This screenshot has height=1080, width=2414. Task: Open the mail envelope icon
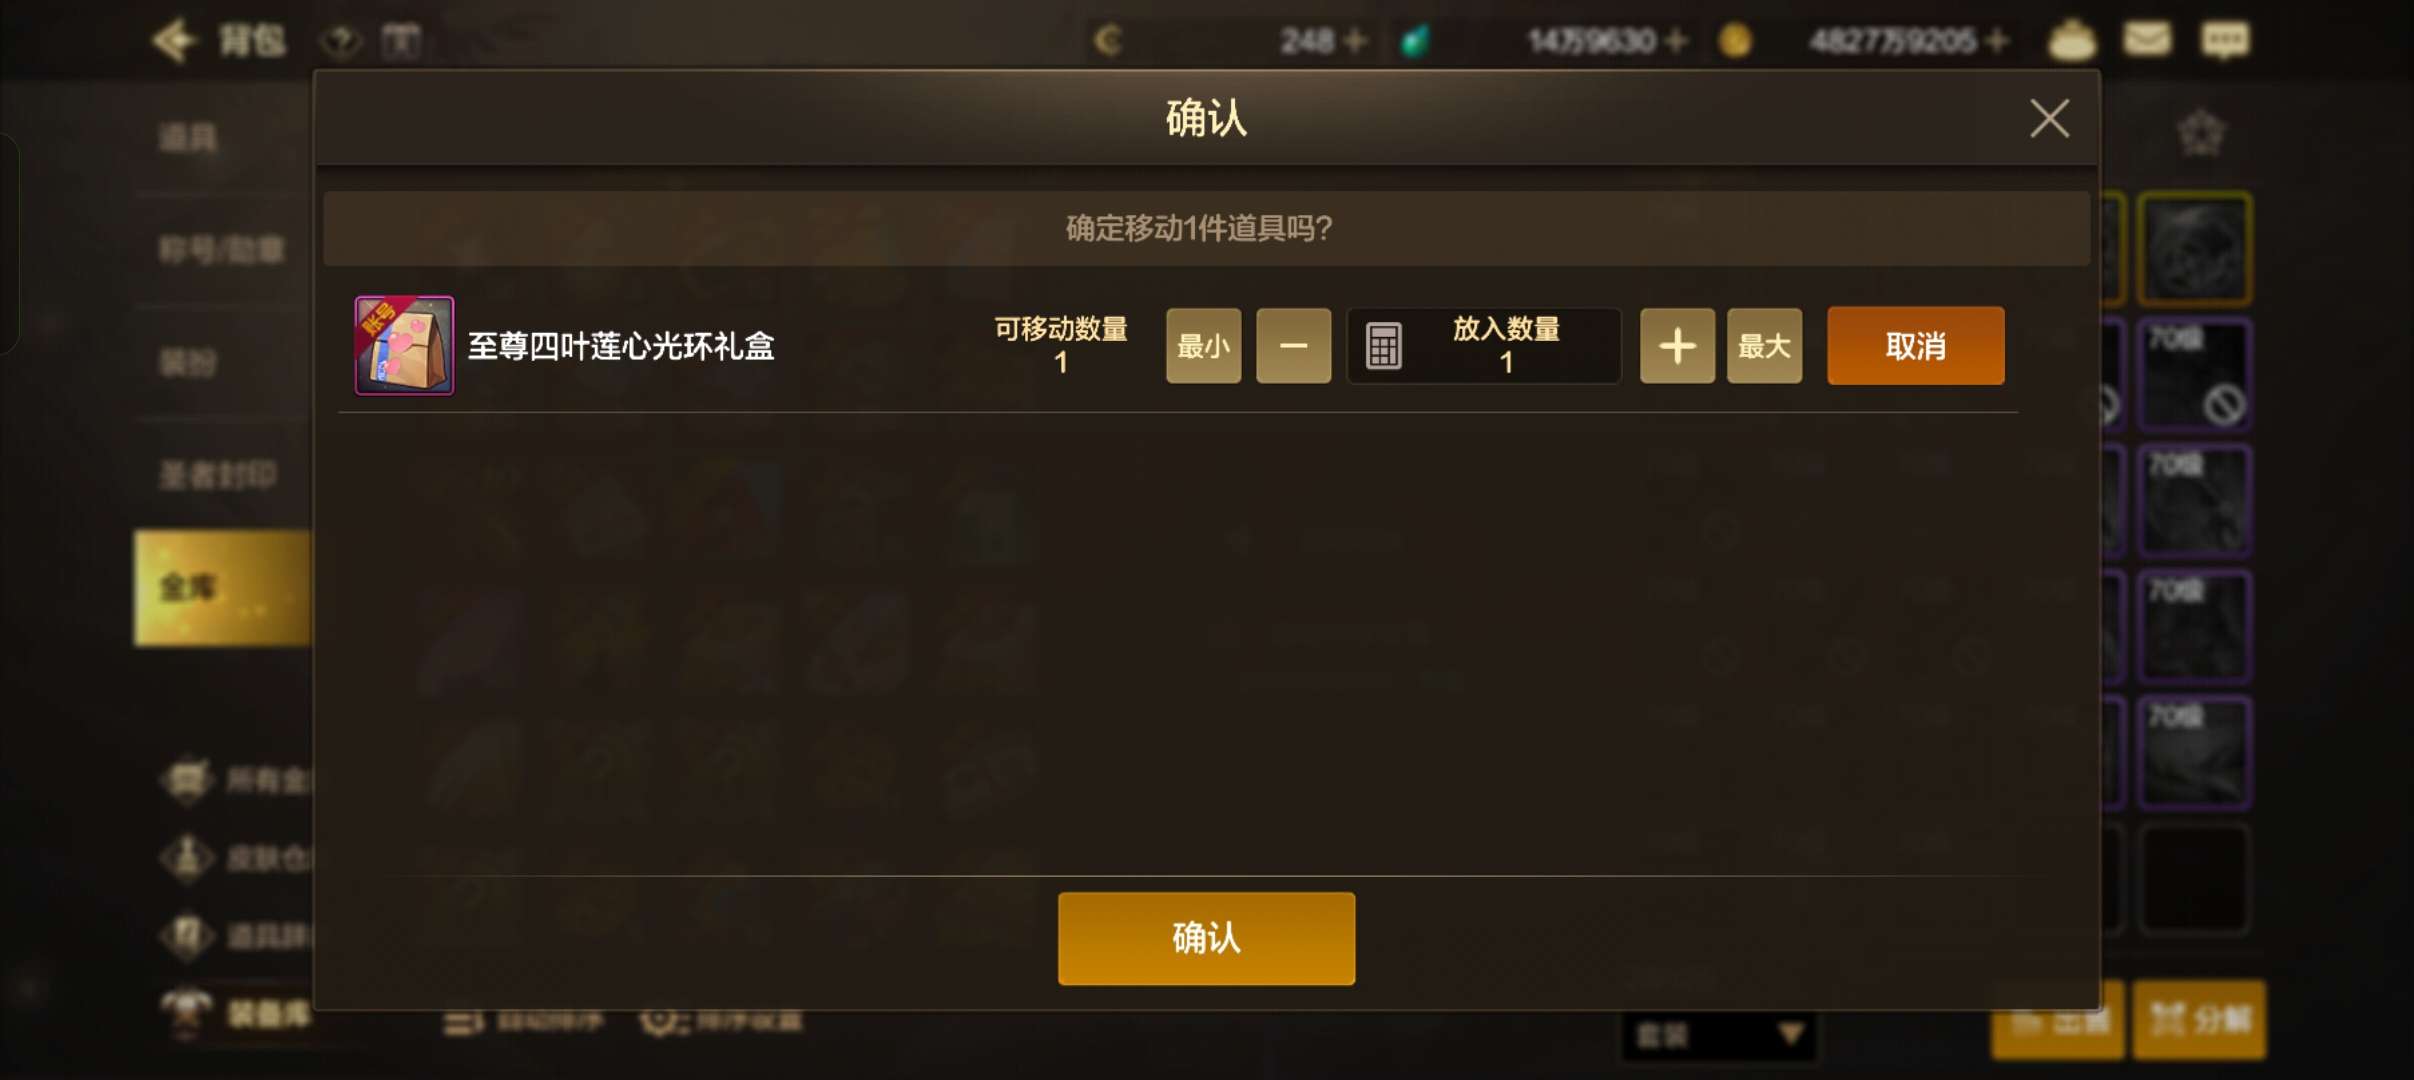[2146, 40]
